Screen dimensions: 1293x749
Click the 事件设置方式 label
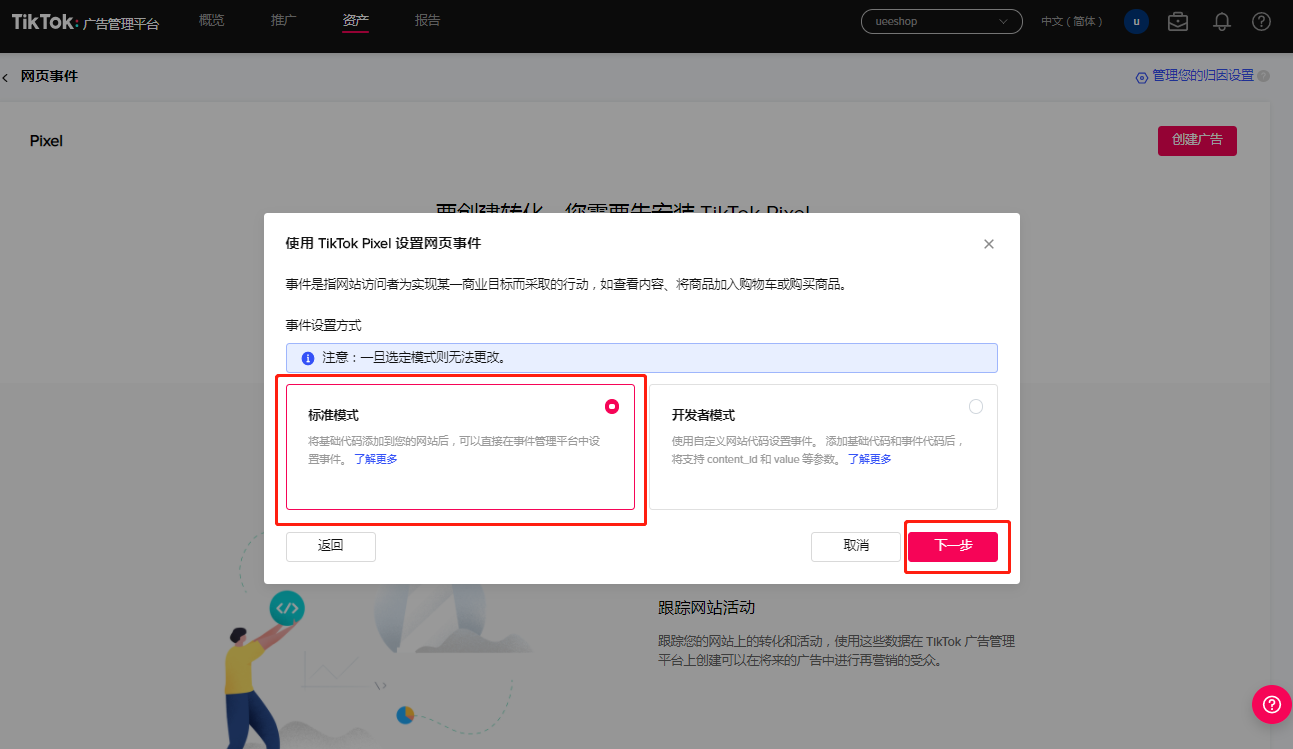(323, 326)
